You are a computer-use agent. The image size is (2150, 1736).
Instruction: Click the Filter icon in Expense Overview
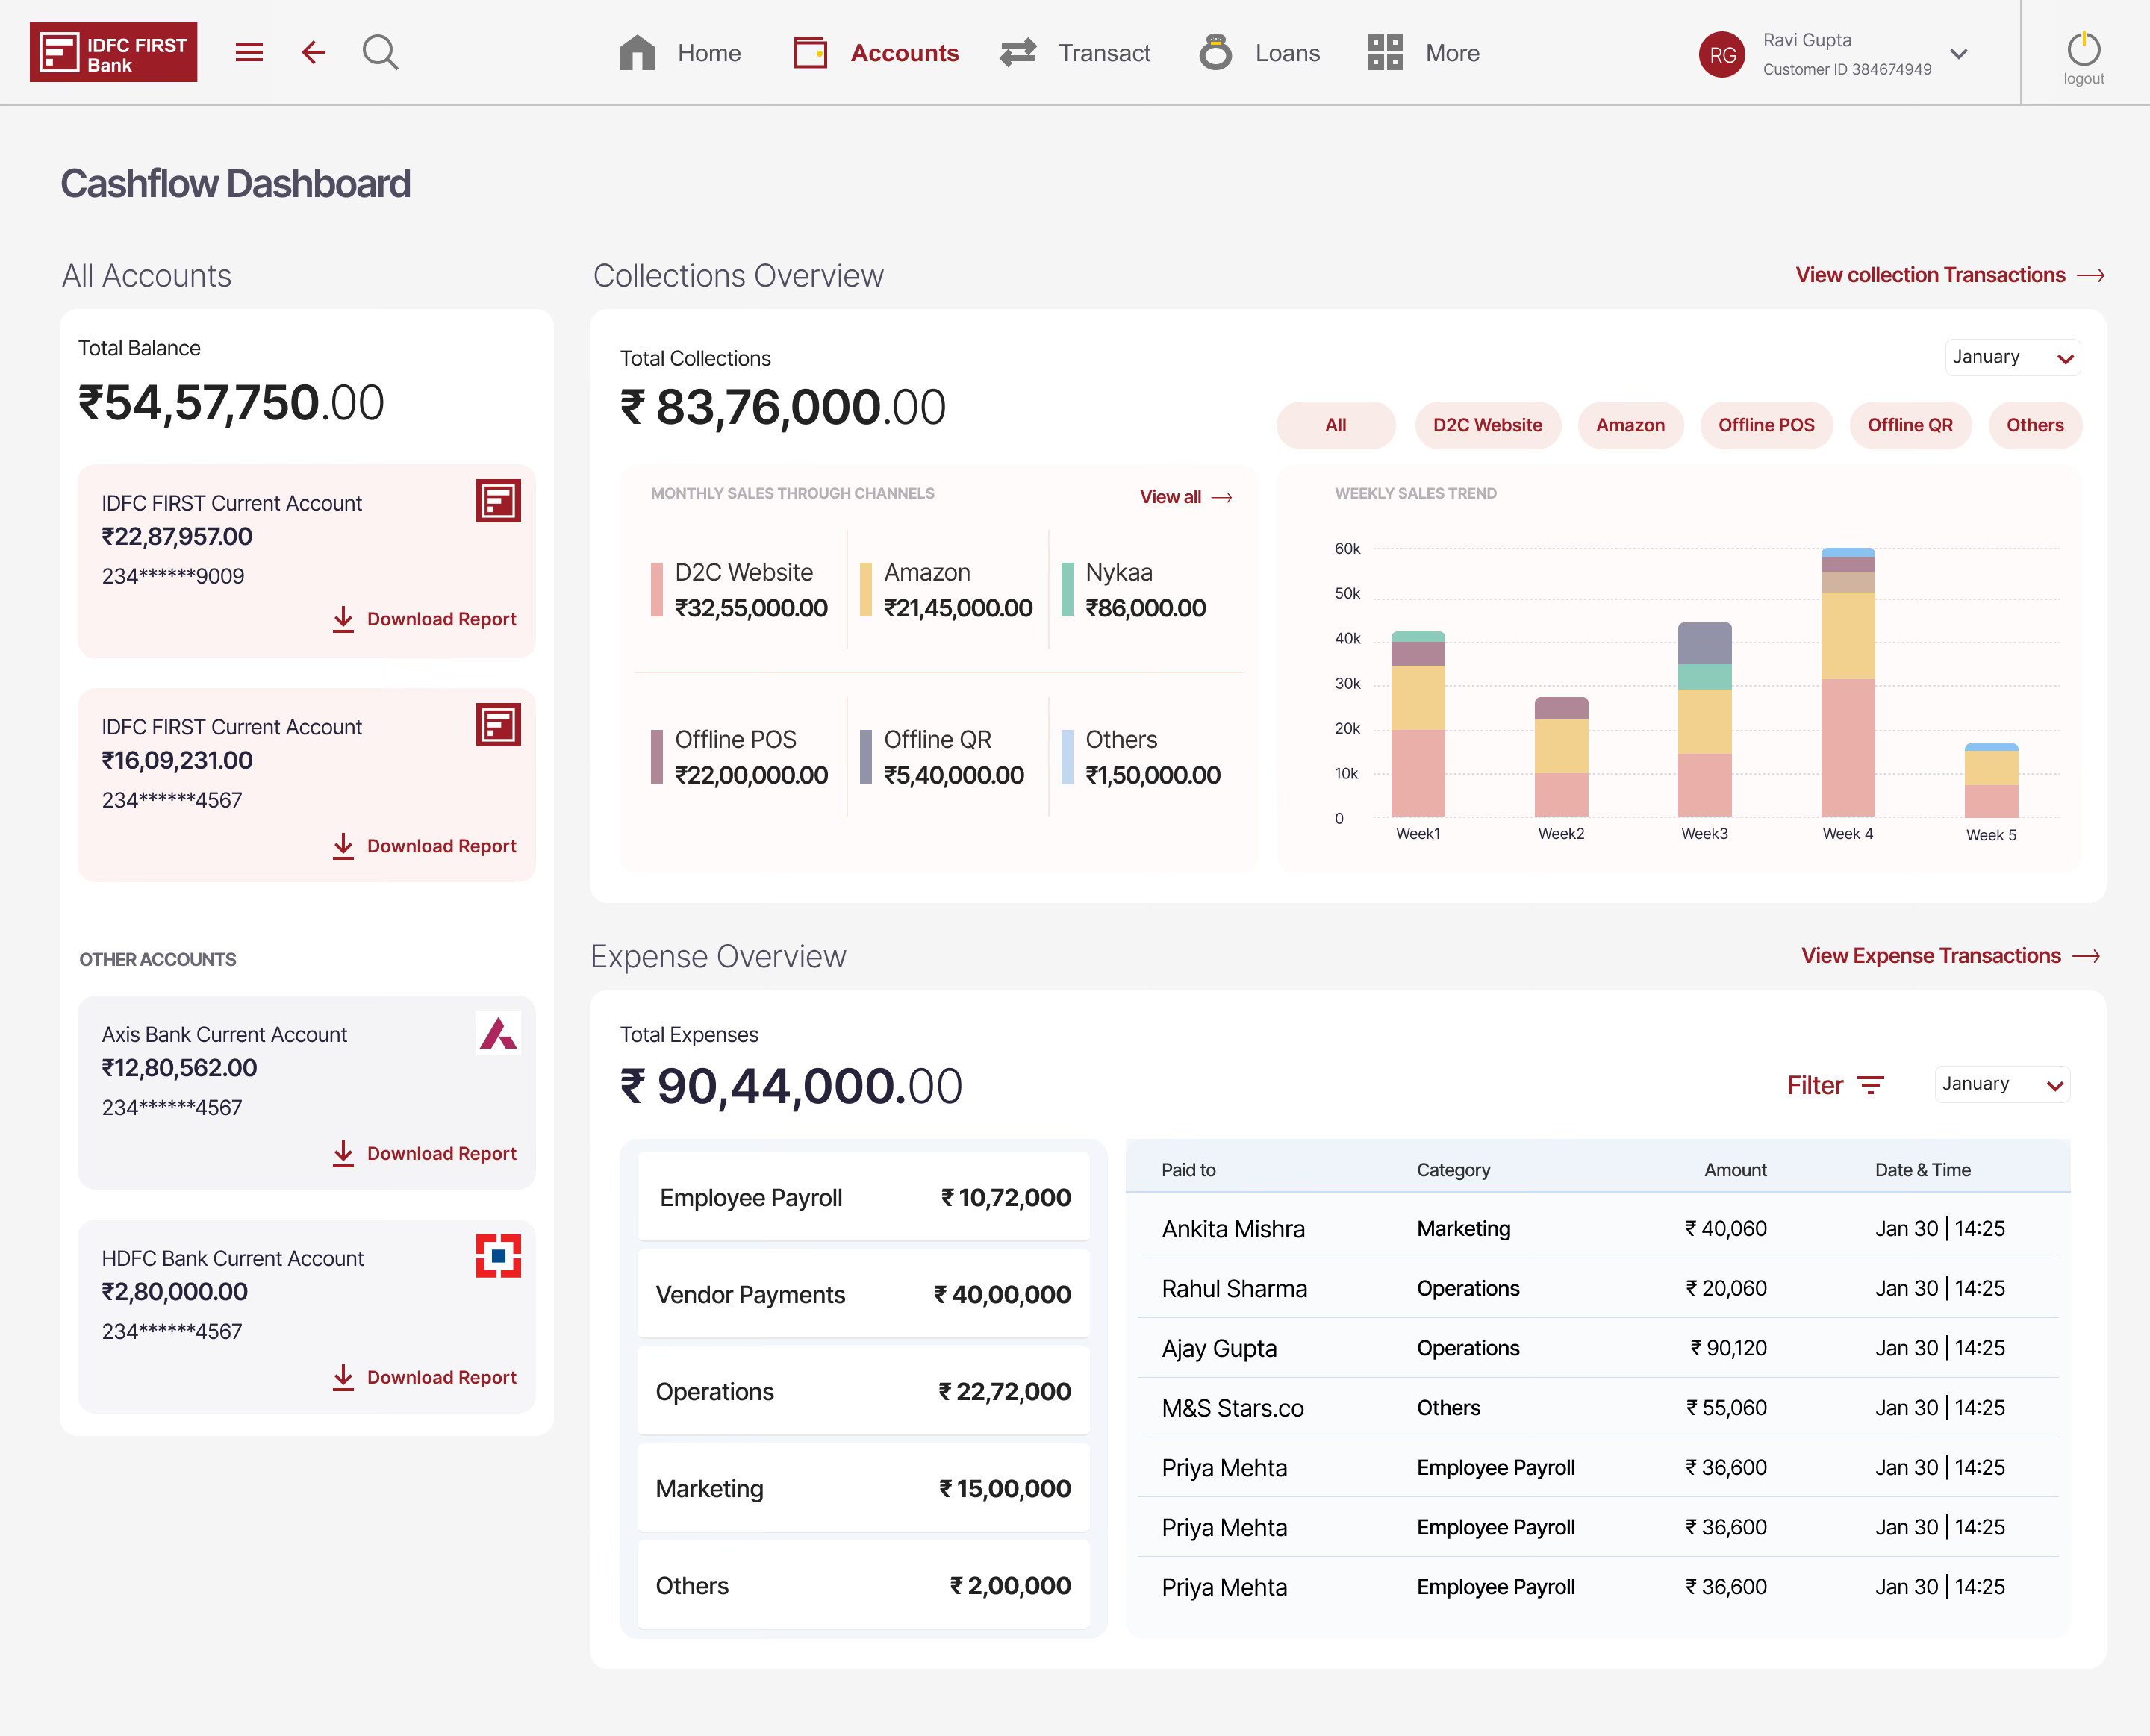click(1870, 1085)
